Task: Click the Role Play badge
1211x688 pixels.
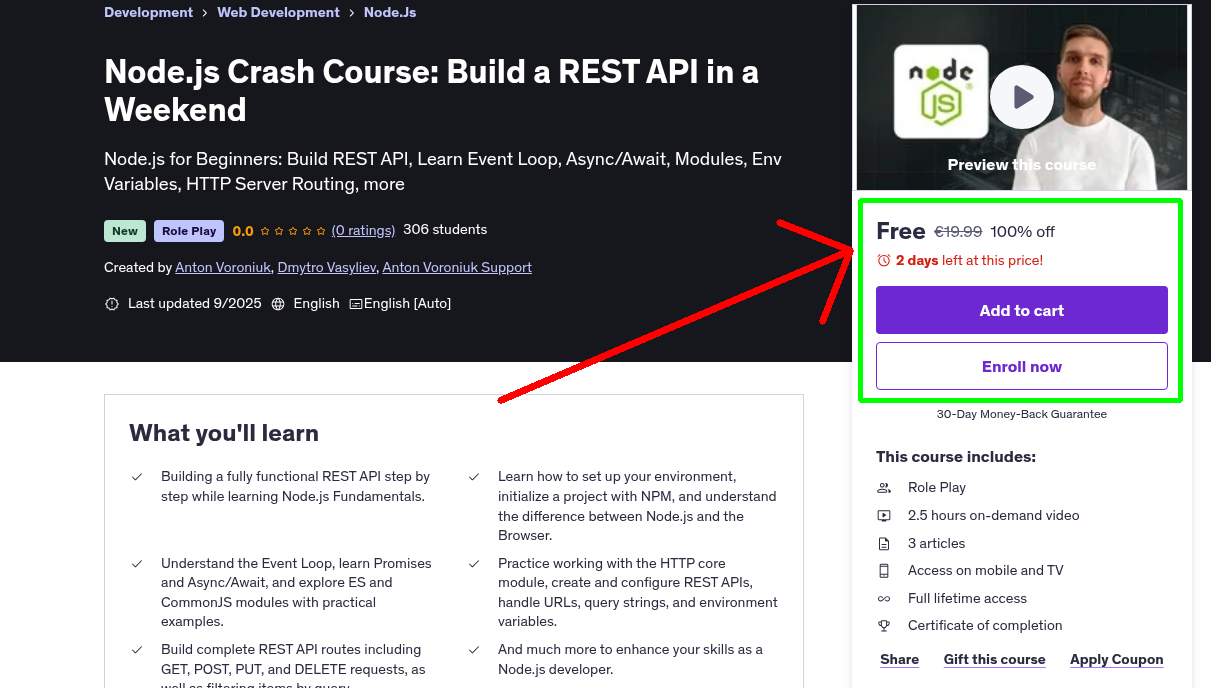Action: click(189, 231)
